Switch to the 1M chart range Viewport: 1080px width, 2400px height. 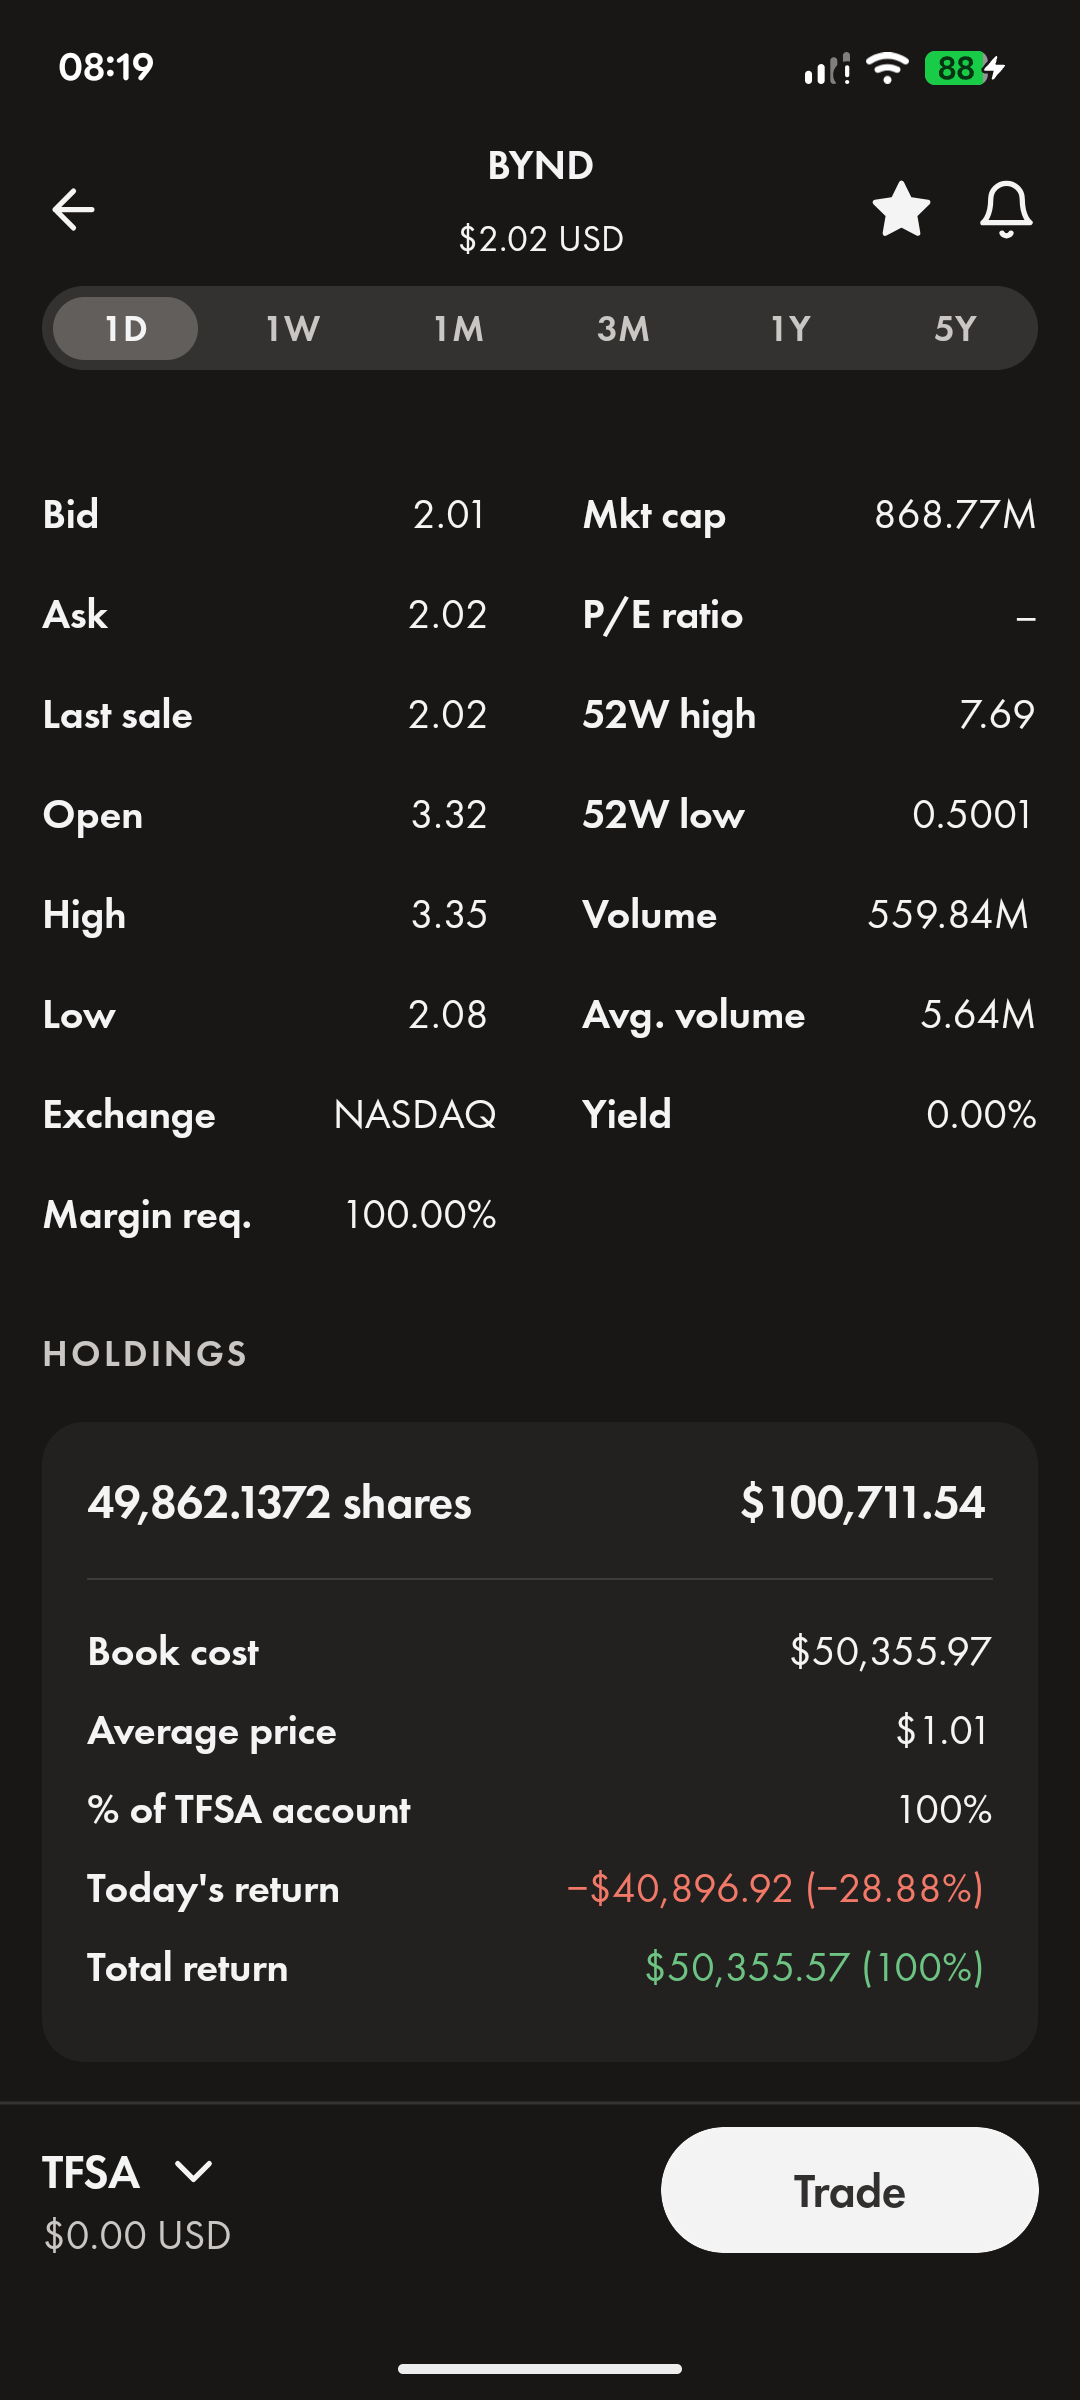[x=458, y=329]
